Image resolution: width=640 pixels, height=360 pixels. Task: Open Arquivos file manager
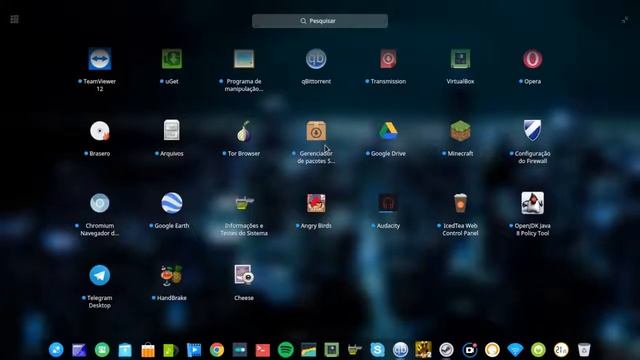point(172,131)
